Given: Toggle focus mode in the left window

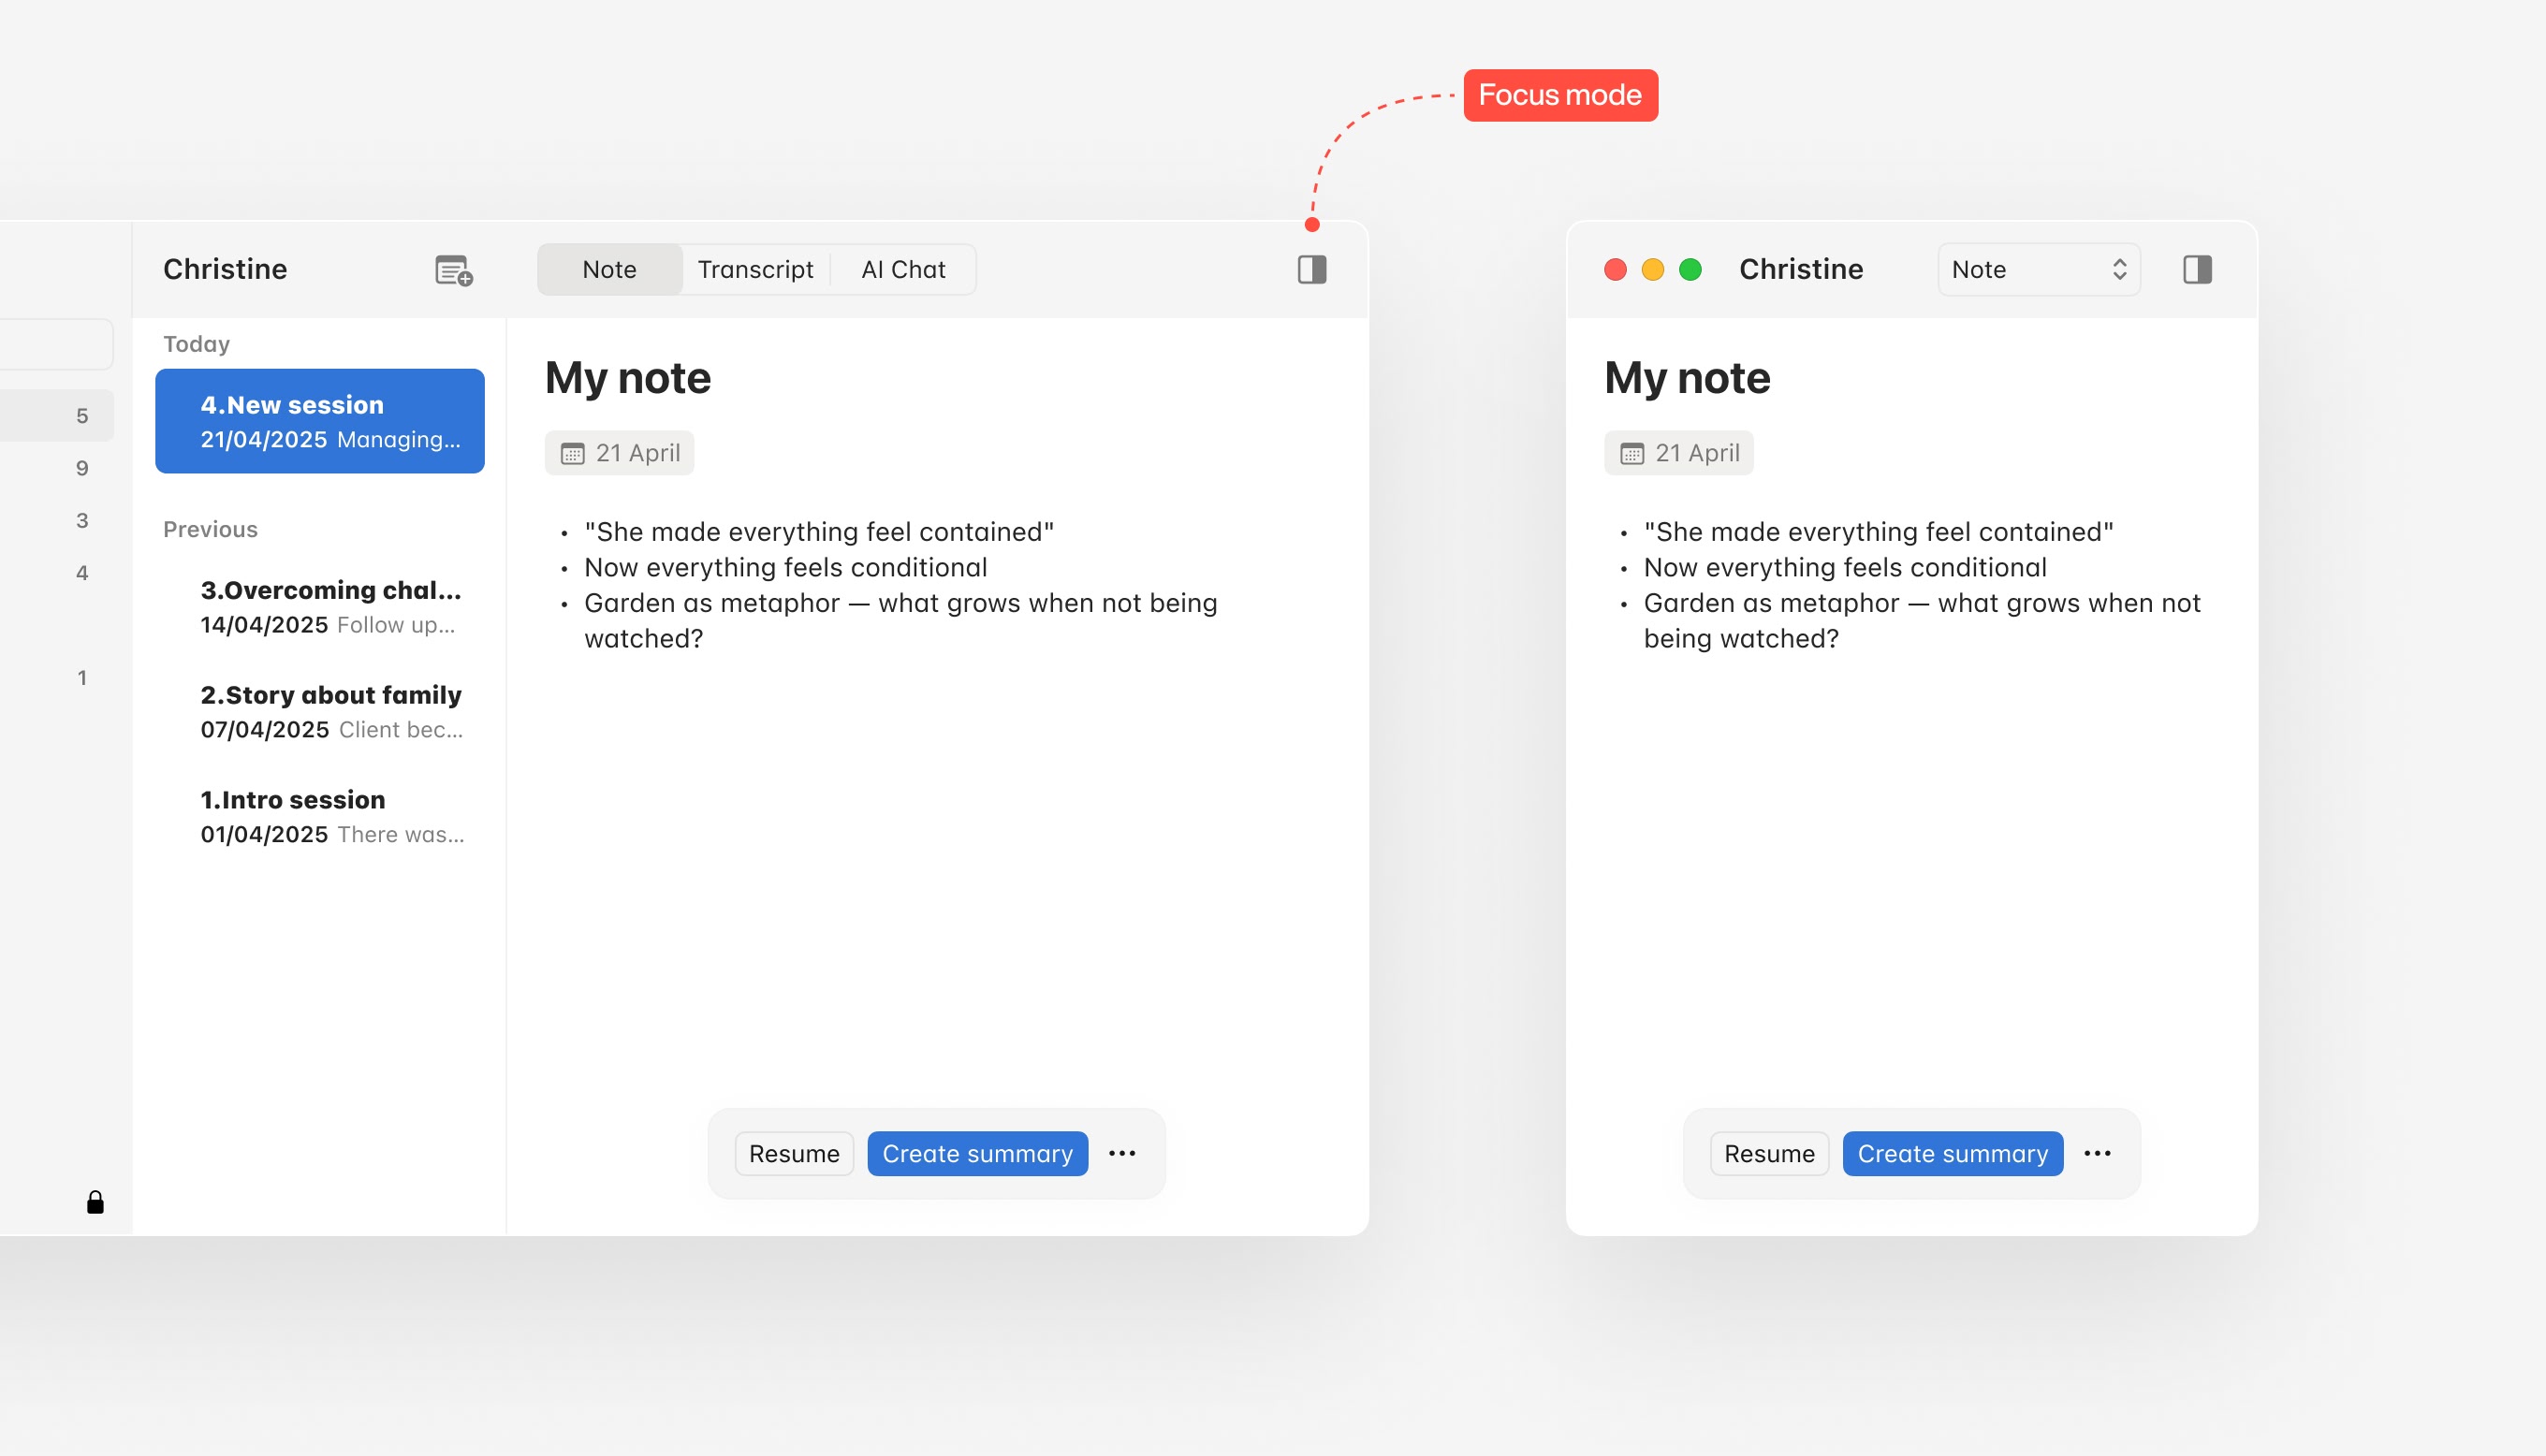Looking at the screenshot, I should click(x=1312, y=270).
